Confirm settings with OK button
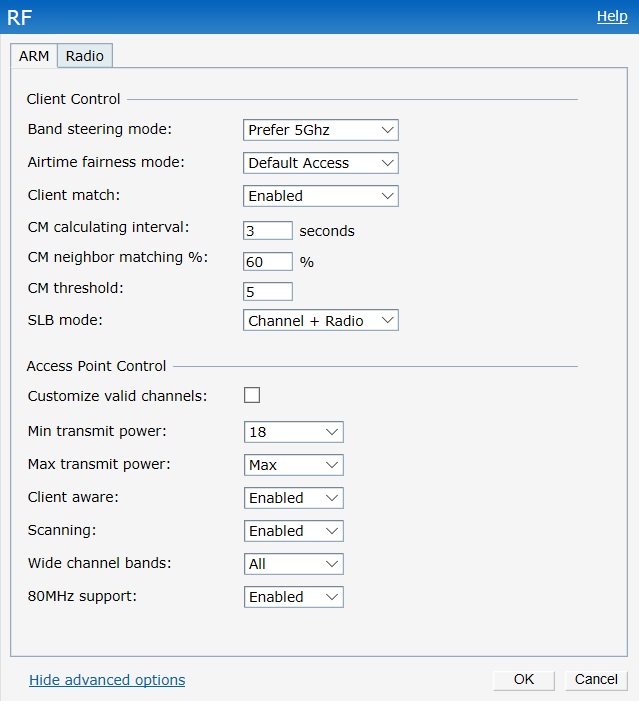The width and height of the screenshot is (639, 701). [x=523, y=679]
